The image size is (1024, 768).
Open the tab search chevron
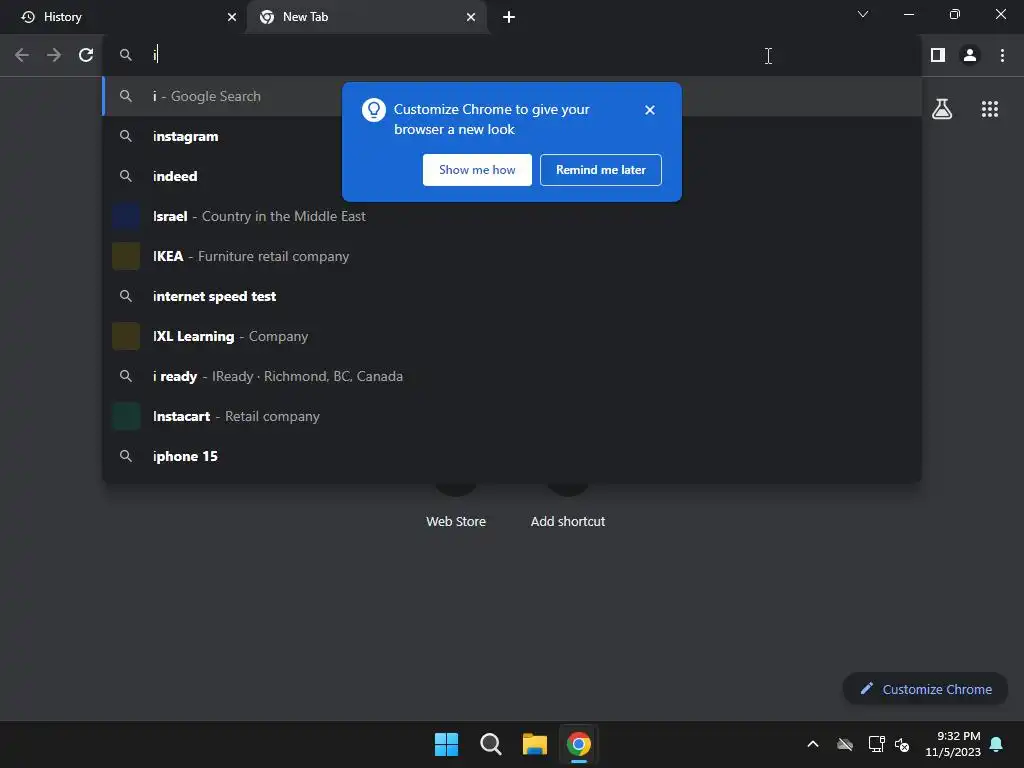pos(863,14)
